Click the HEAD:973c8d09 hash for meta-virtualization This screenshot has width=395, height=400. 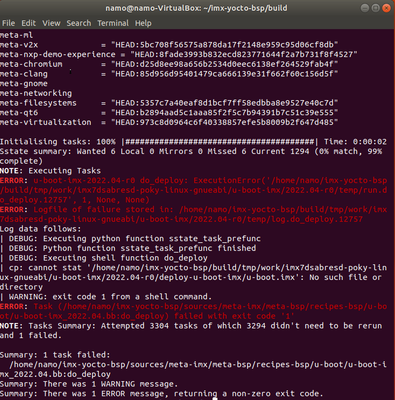[x=225, y=122]
